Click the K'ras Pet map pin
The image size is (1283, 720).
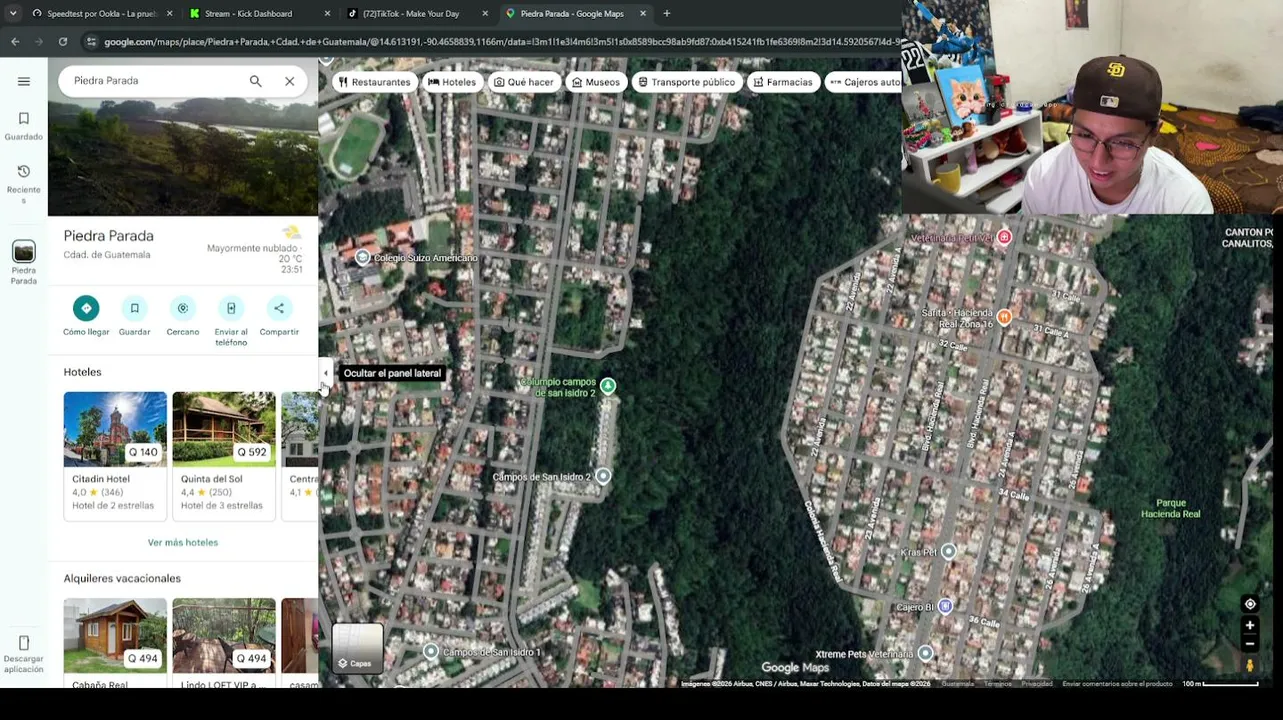pyautogui.click(x=949, y=552)
